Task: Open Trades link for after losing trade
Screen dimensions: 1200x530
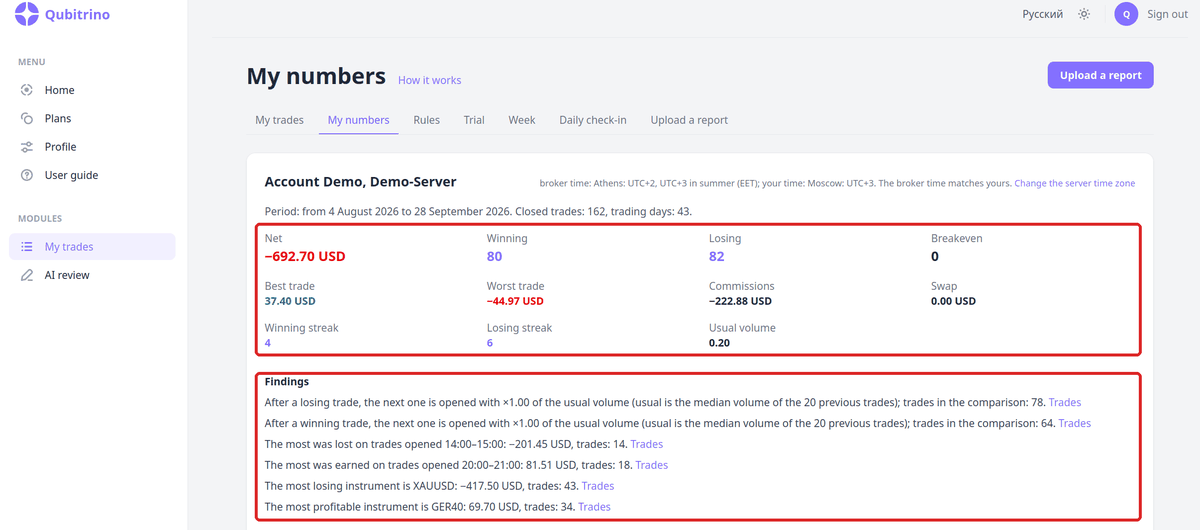Action: (1065, 402)
